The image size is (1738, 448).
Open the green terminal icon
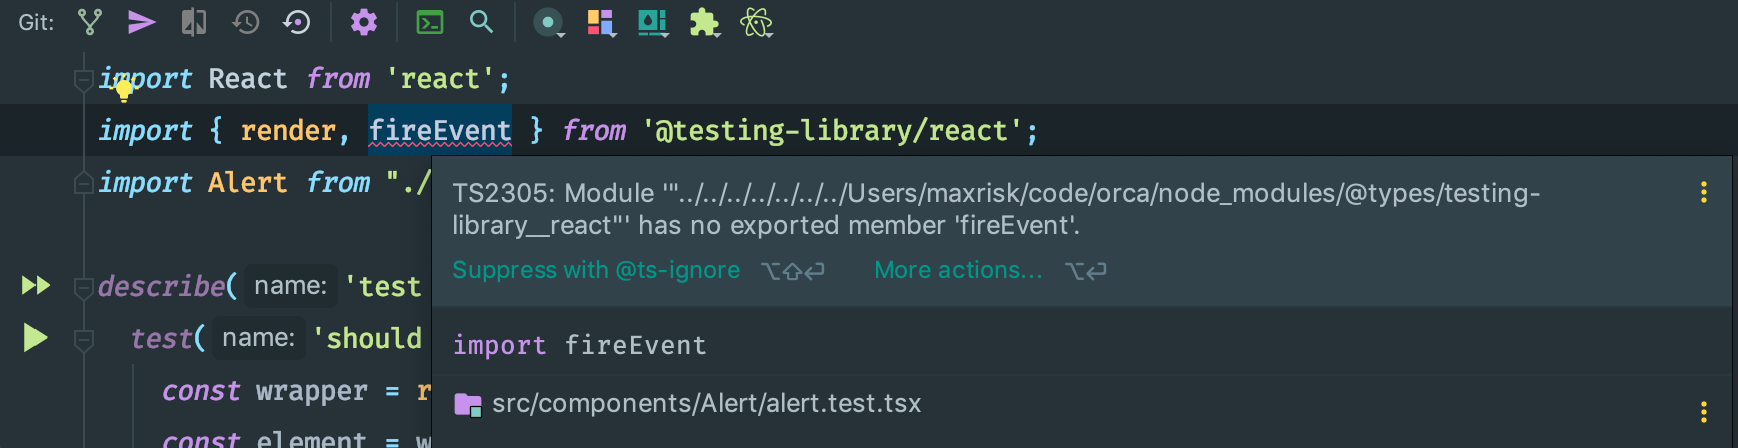coord(430,22)
